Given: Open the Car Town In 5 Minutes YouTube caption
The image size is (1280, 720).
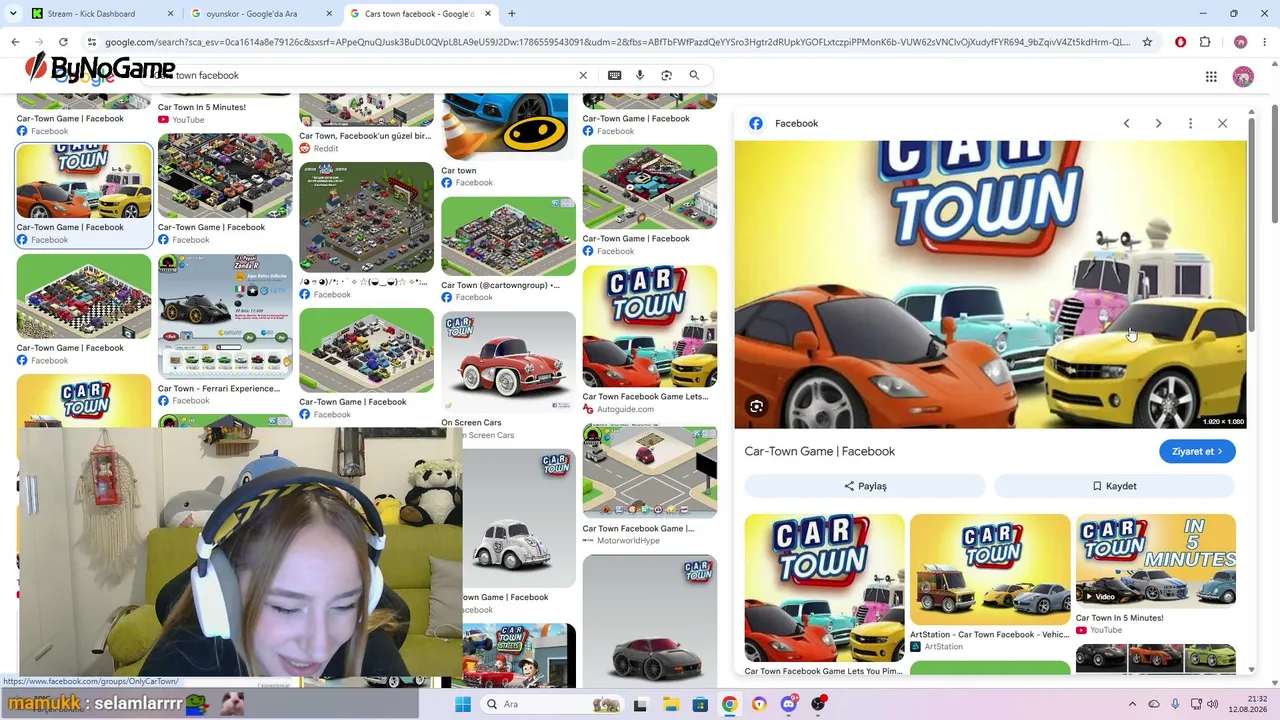Looking at the screenshot, I should tap(202, 107).
